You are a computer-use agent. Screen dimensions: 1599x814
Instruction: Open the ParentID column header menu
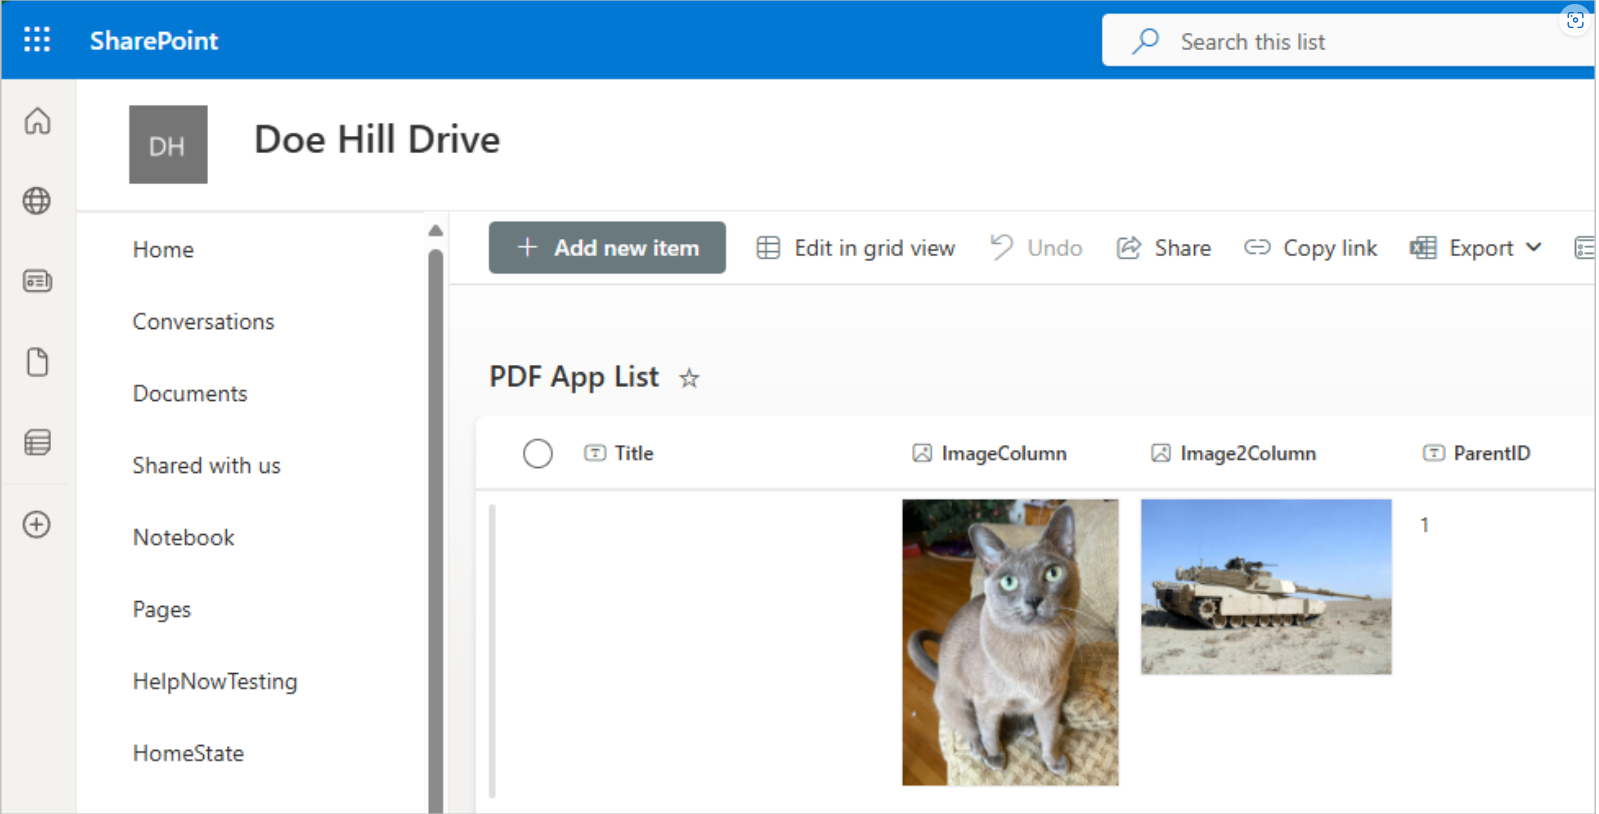(x=1477, y=454)
